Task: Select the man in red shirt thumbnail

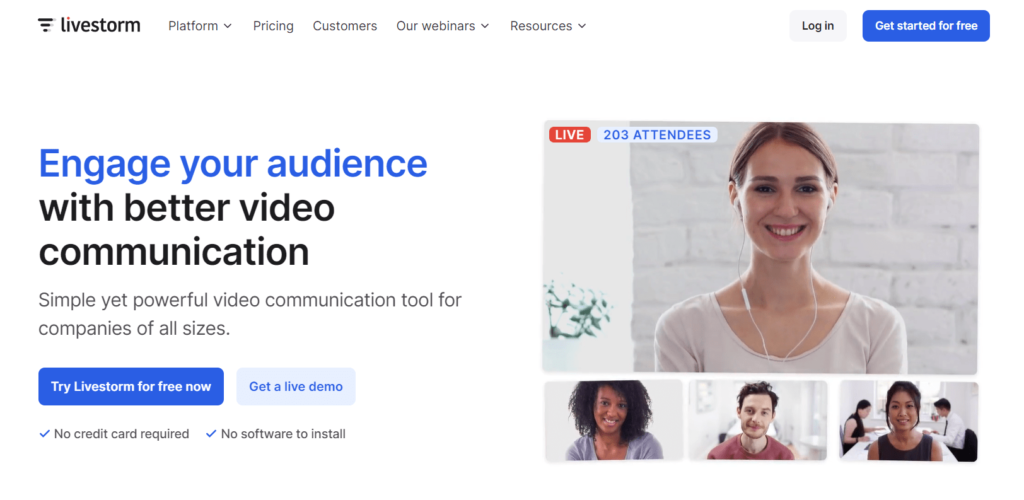Action: tap(758, 421)
